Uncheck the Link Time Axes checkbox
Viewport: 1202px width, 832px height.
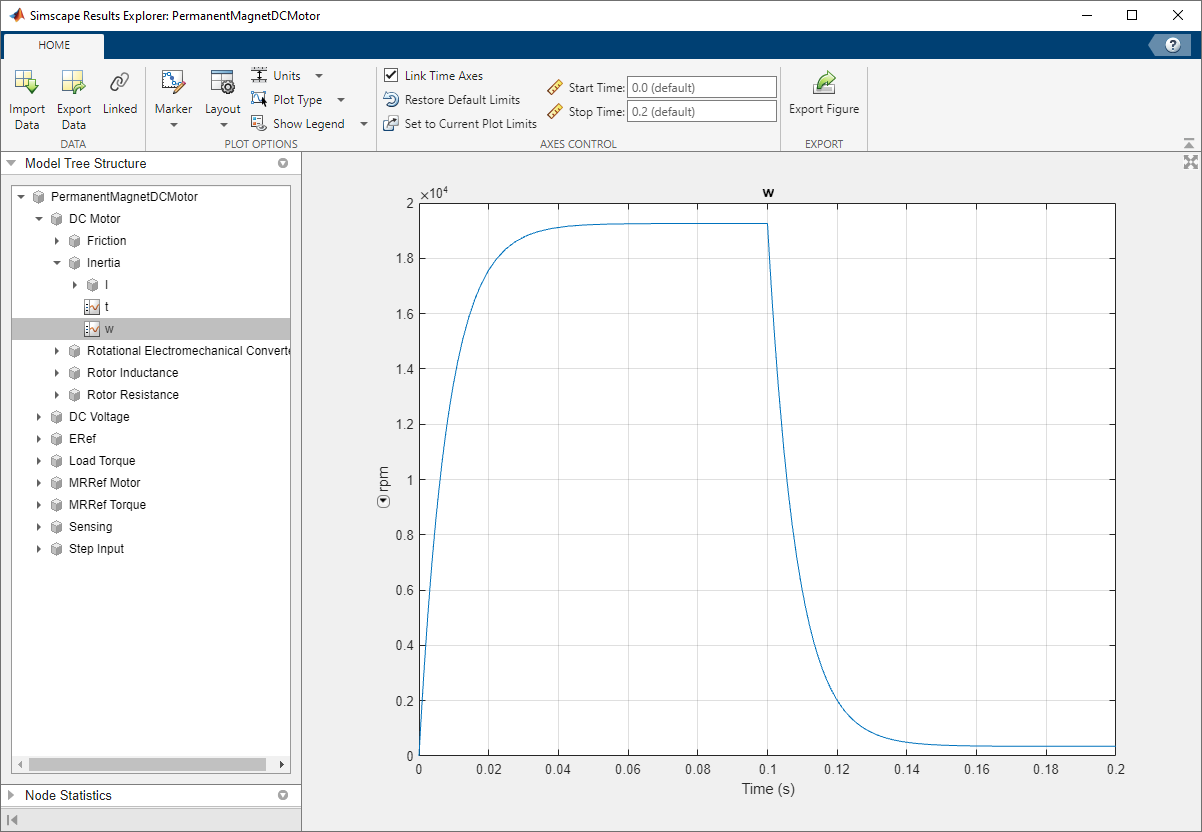(x=392, y=76)
